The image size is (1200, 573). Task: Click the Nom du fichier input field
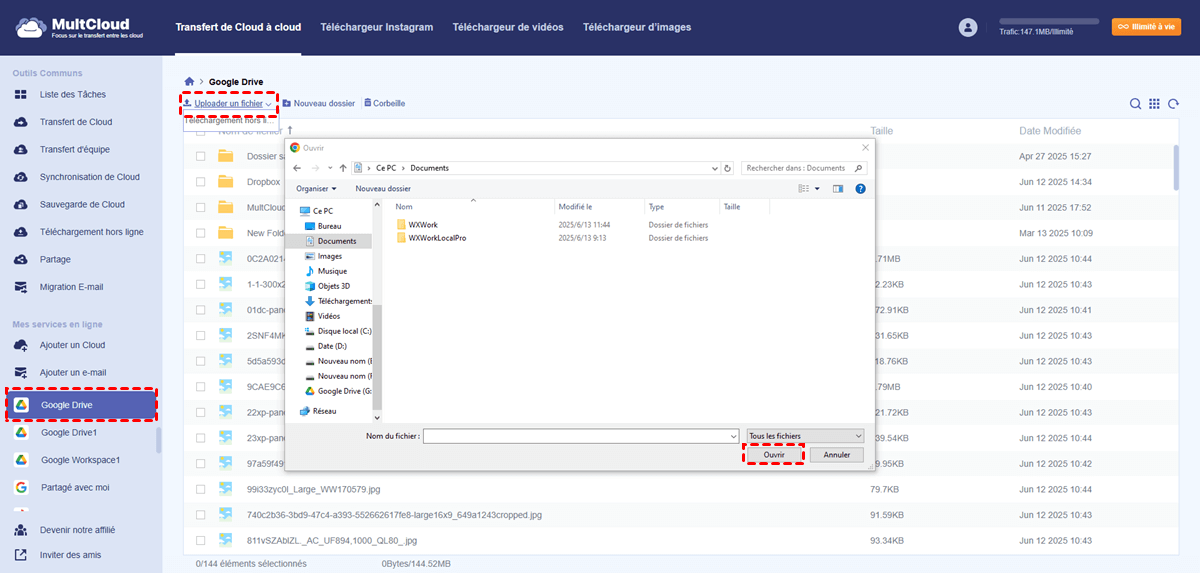click(x=580, y=436)
